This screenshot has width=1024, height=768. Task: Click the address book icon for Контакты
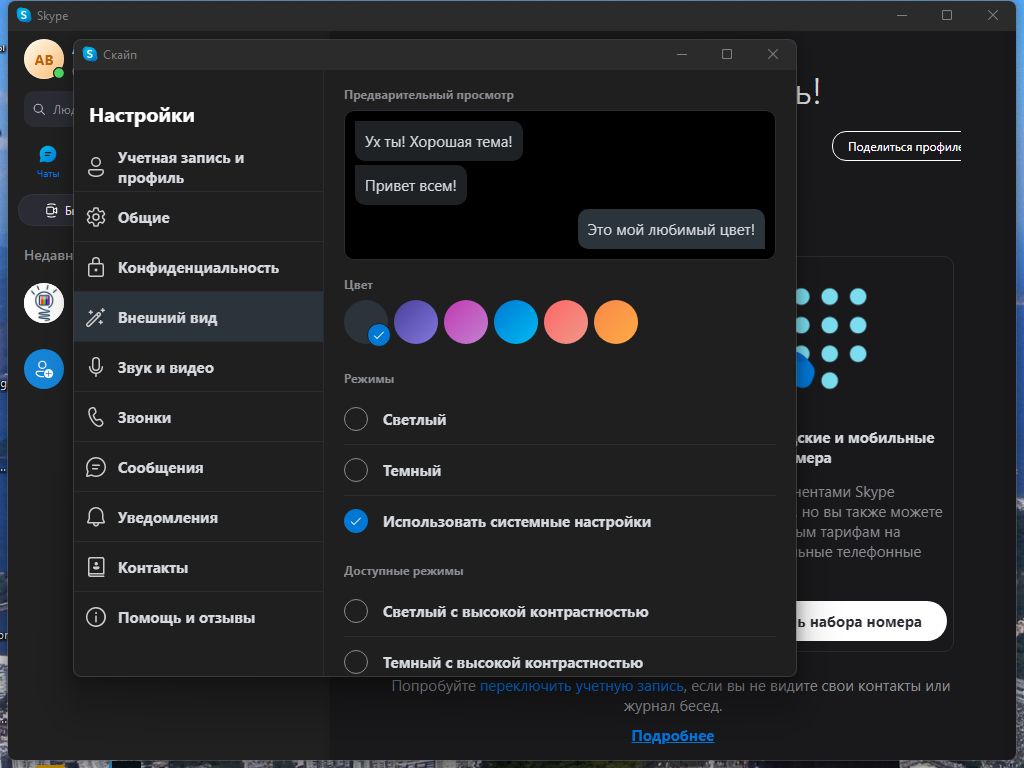point(96,568)
